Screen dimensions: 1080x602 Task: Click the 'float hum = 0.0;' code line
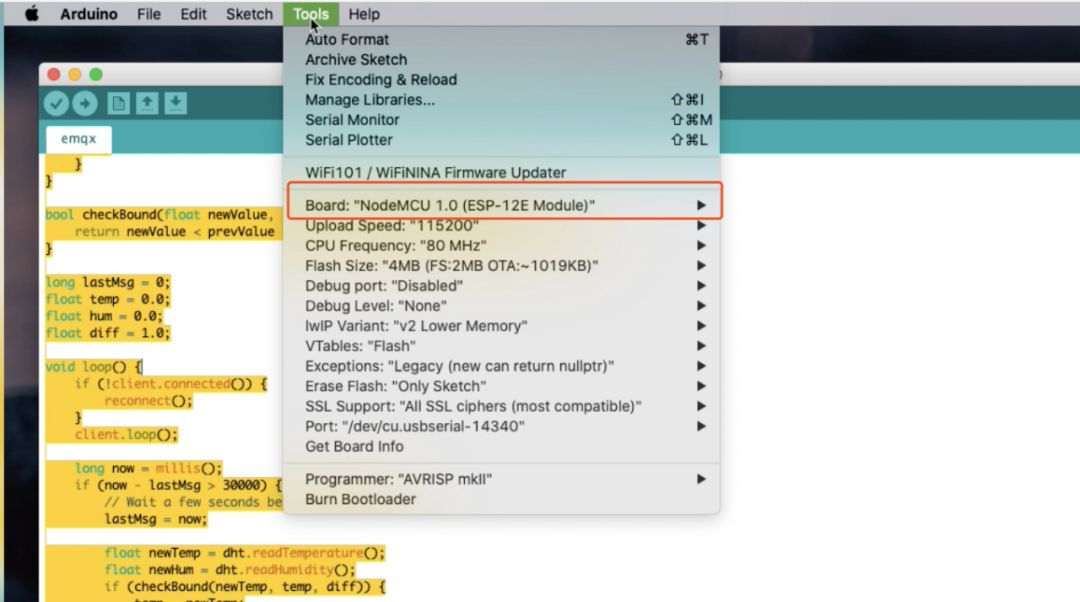click(105, 316)
